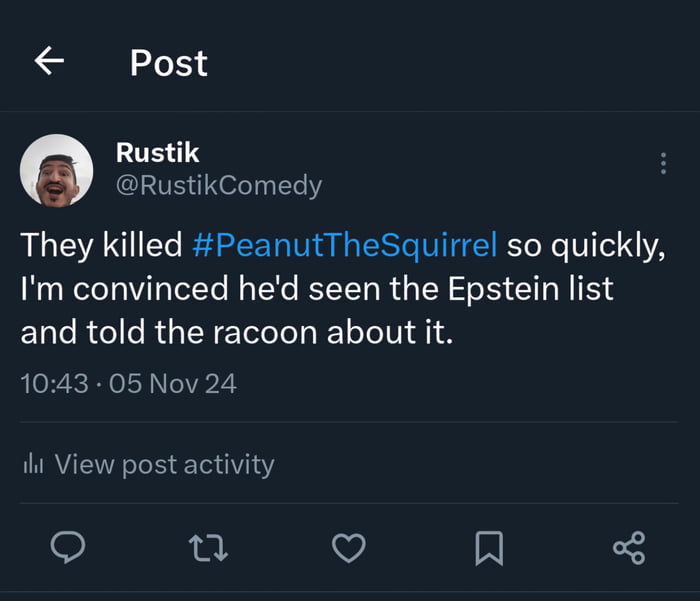Go back using the left arrow

coord(49,62)
